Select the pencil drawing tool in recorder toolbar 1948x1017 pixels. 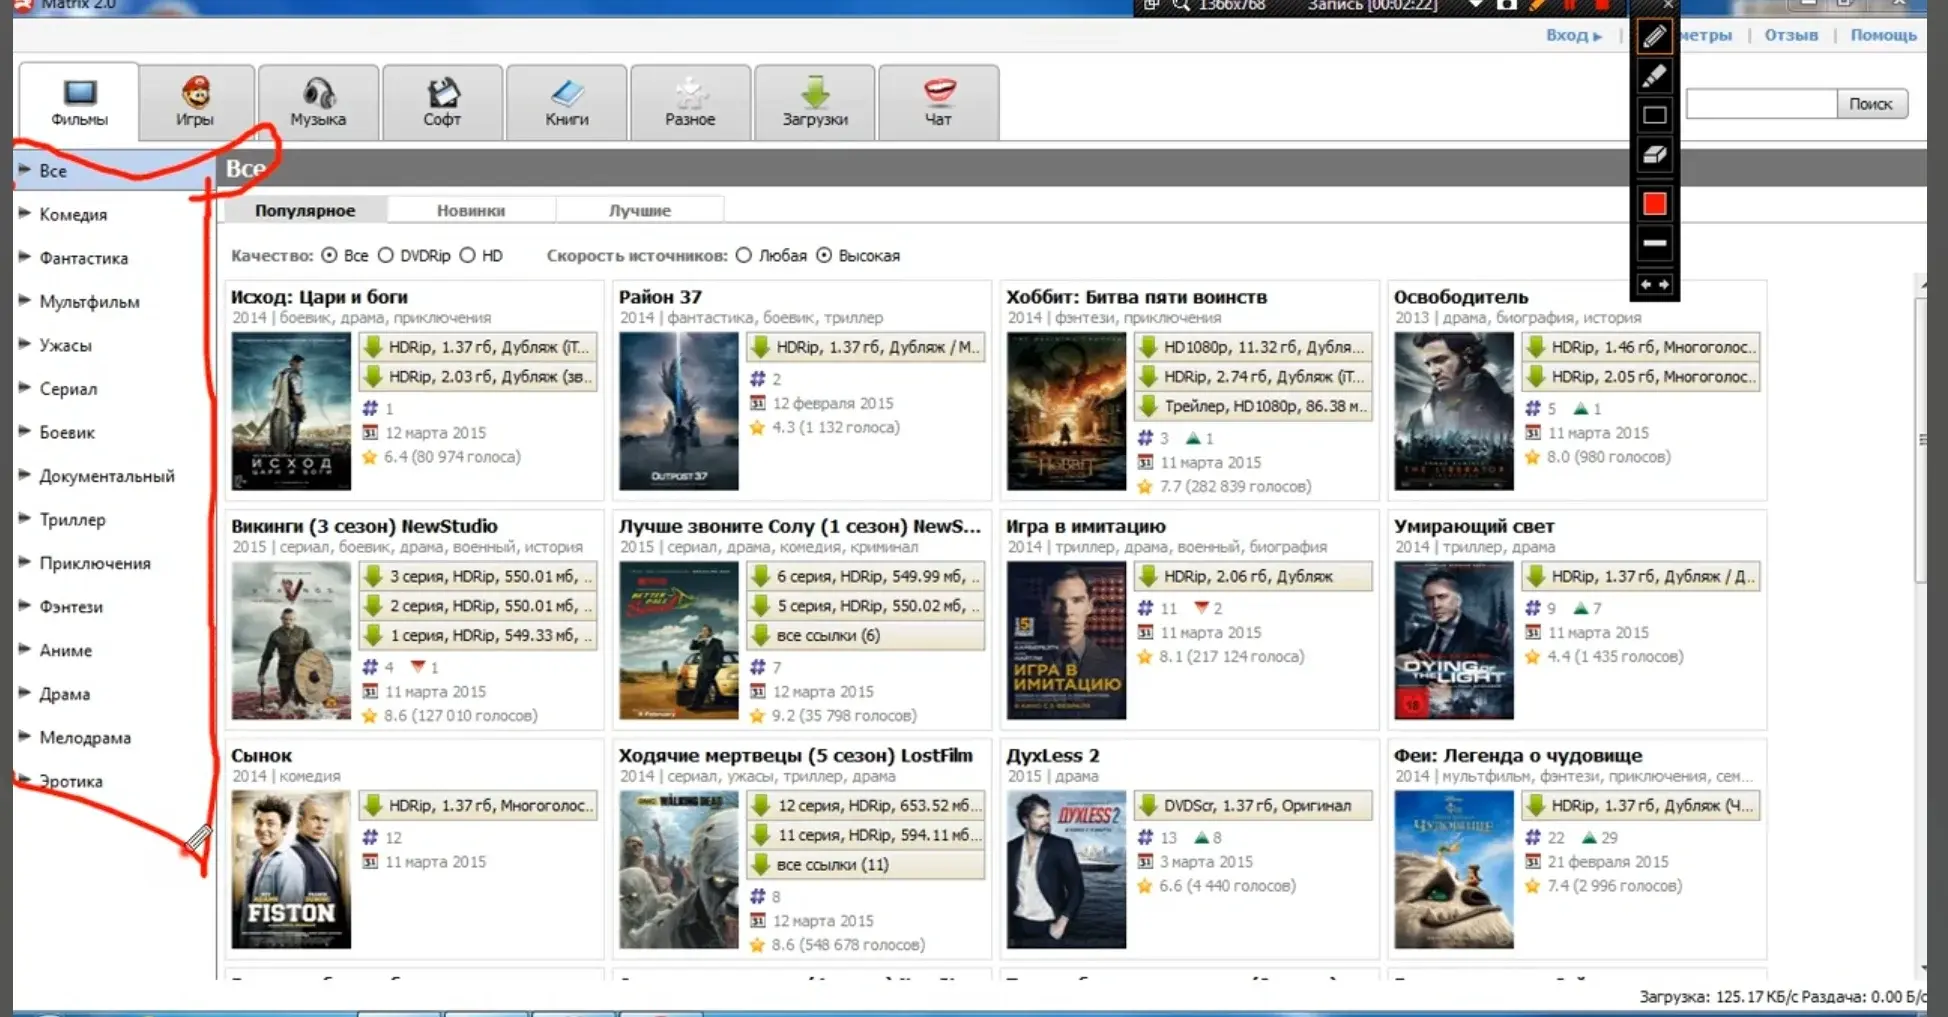[1655, 37]
